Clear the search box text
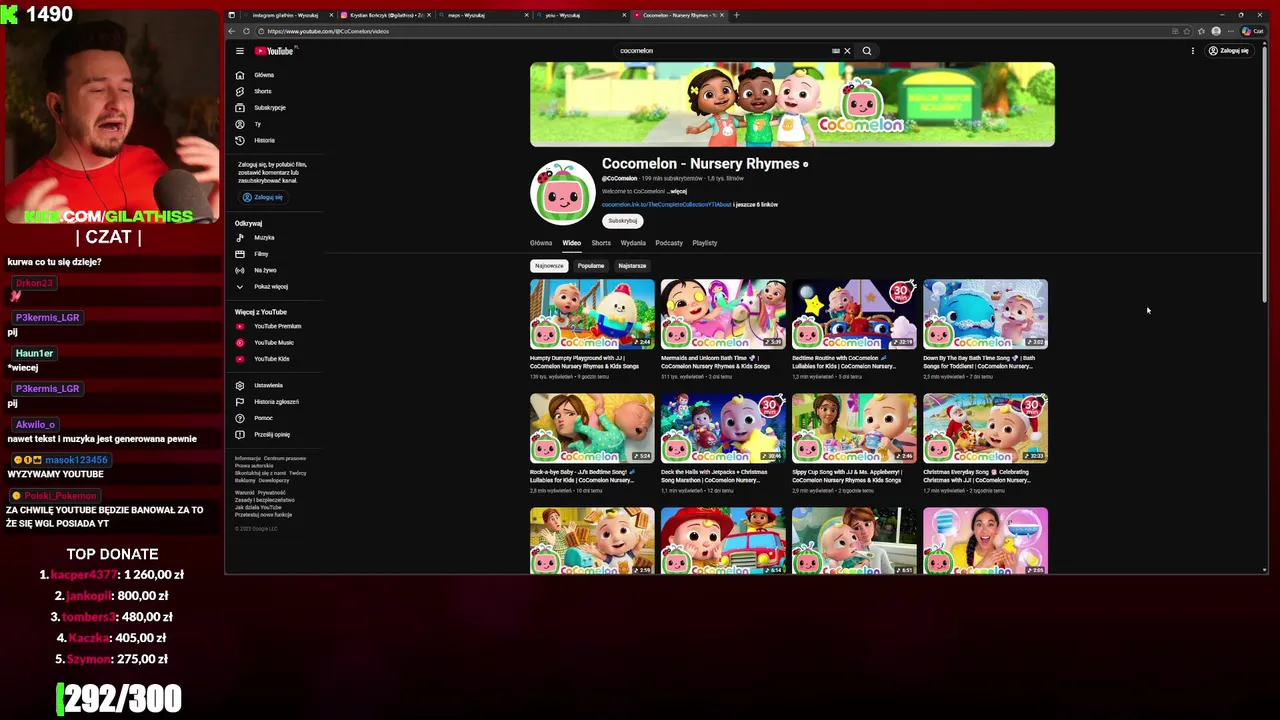Viewport: 1280px width, 720px height. 847,51
